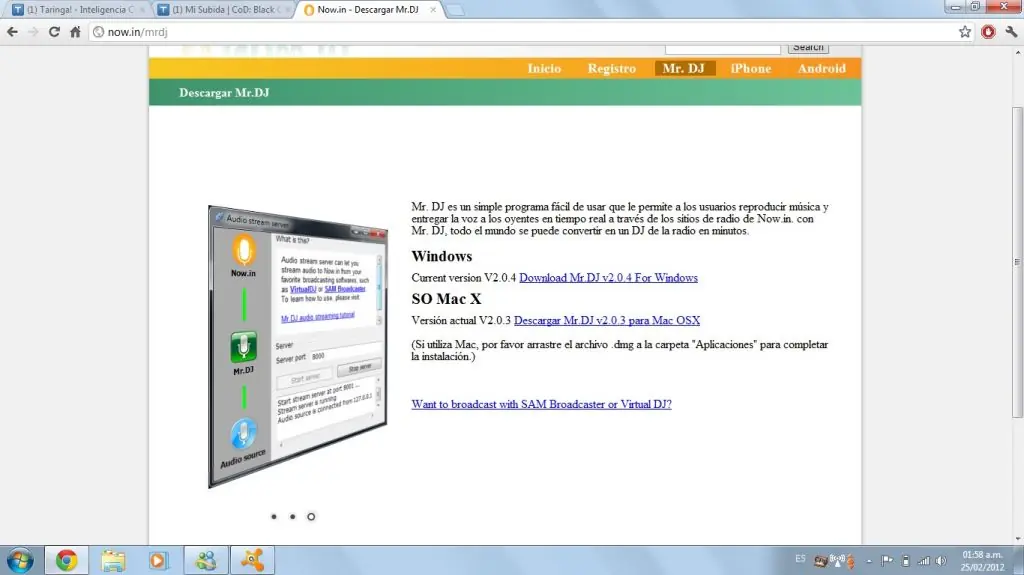Switch to the Taringa! Inteligencia tab
This screenshot has width=1024, height=575.
point(75,10)
